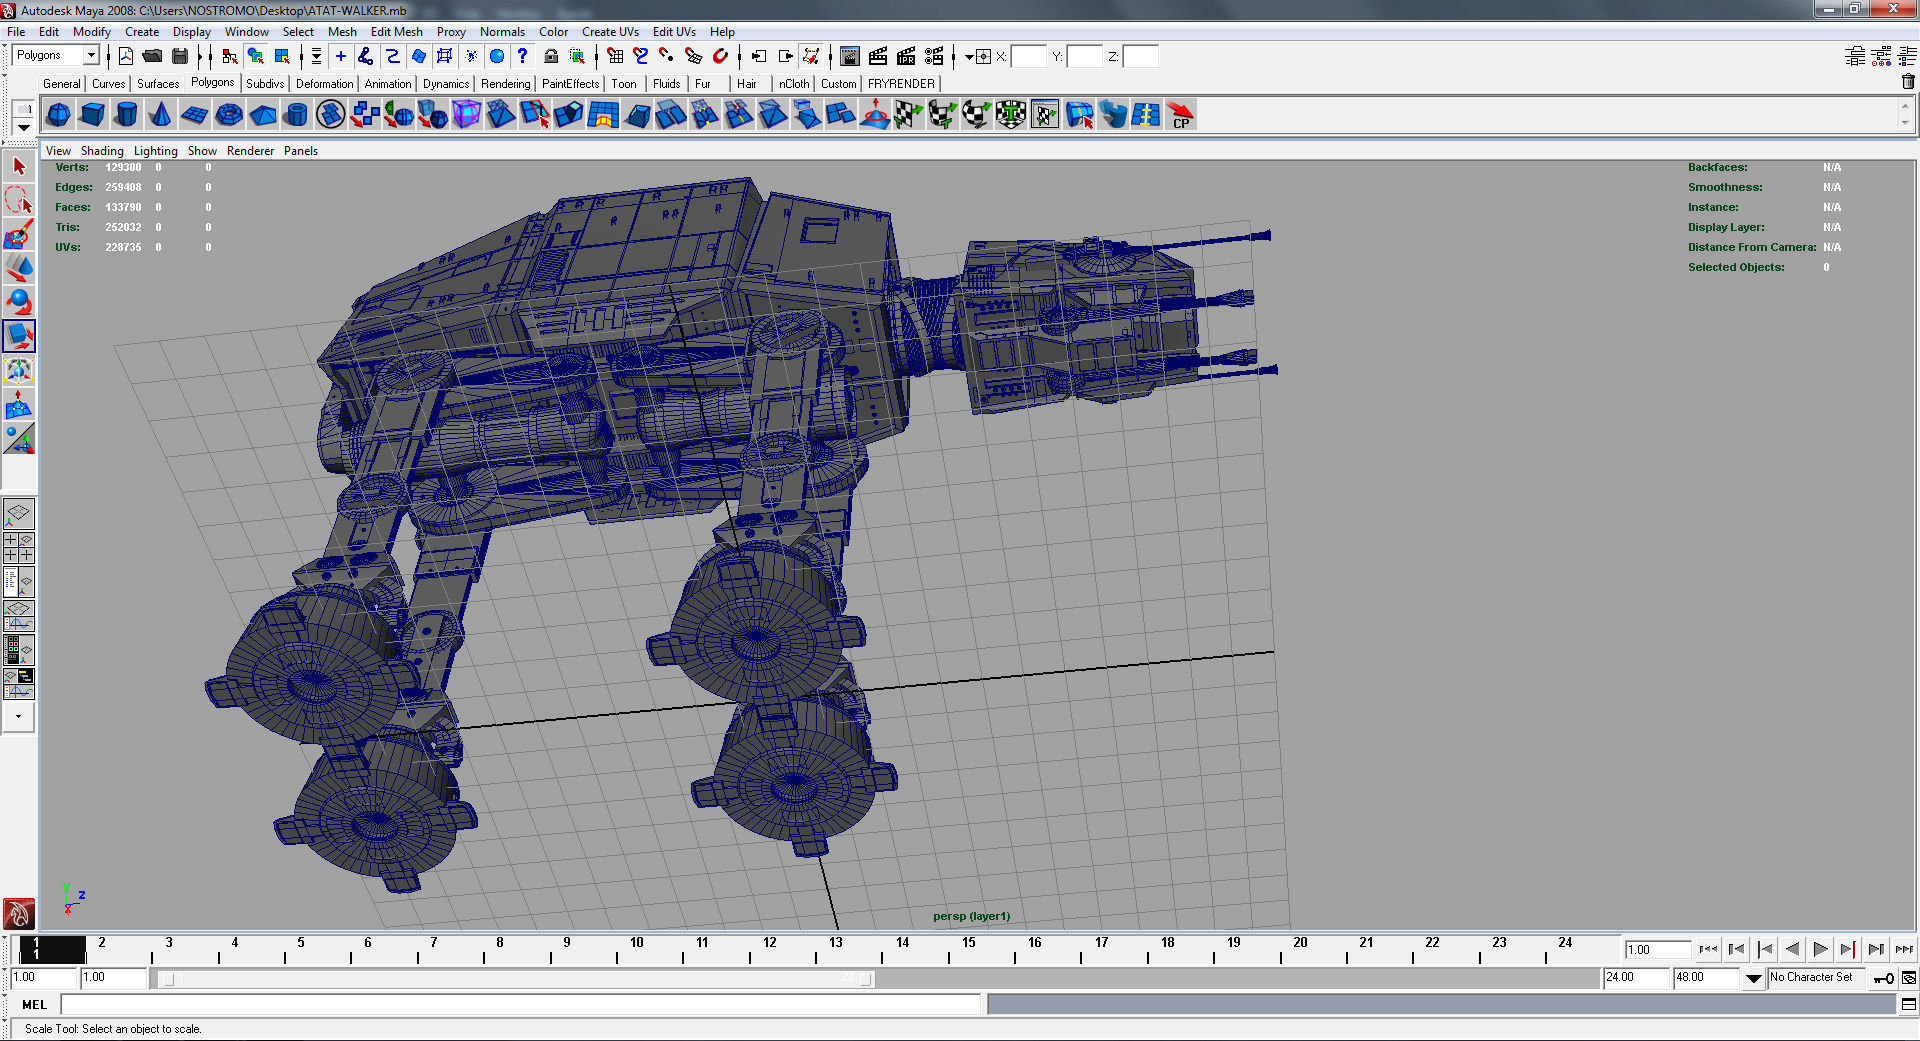Screen dimensions: 1920x1041
Task: Create a polygon pipe from the shelf
Action: click(x=297, y=115)
